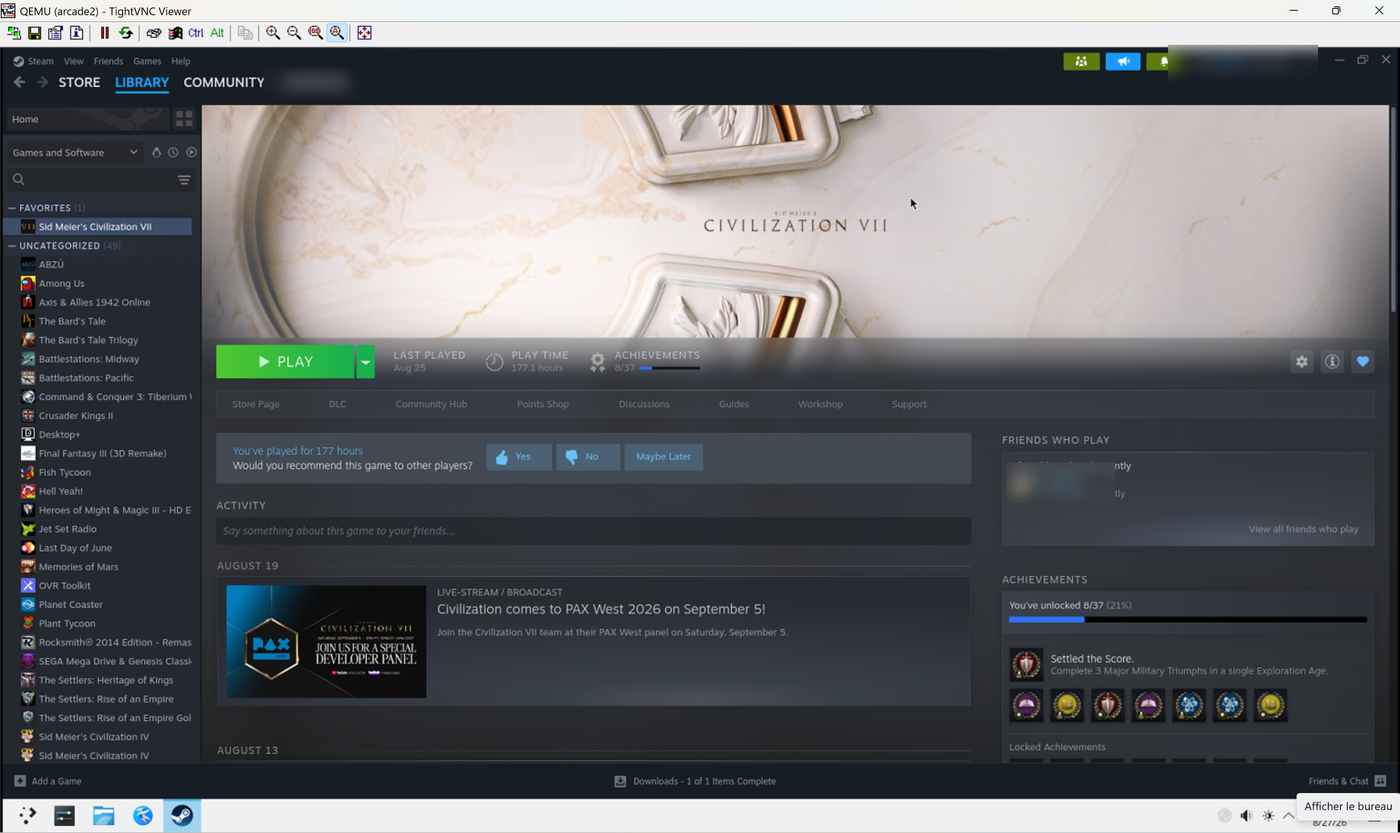The height and width of the screenshot is (833, 1400).
Task: Go back with the Steam back arrow
Action: tap(19, 82)
